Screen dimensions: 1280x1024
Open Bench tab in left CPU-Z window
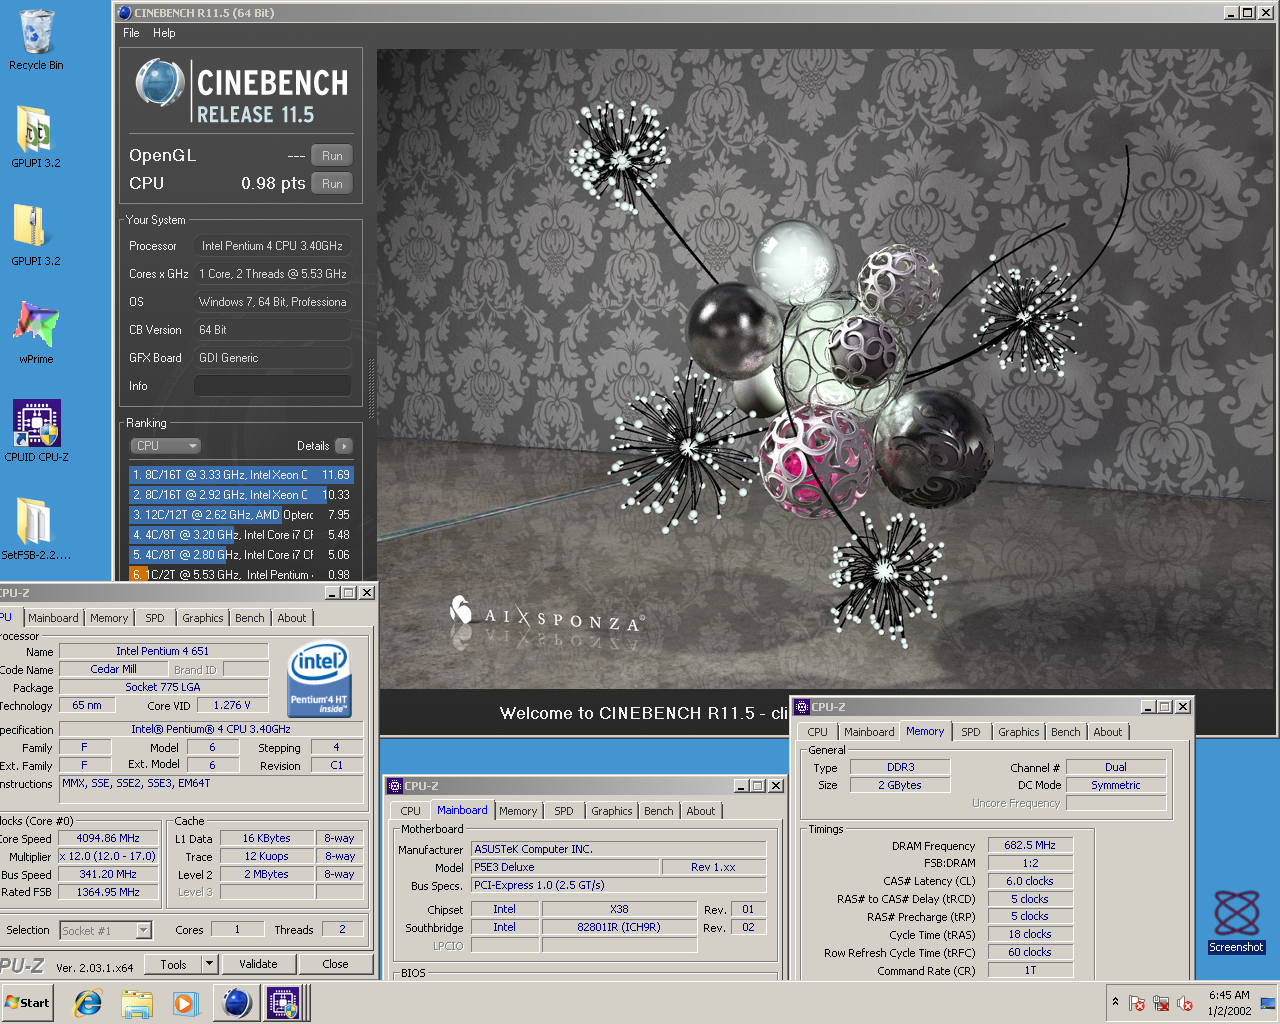(x=249, y=618)
